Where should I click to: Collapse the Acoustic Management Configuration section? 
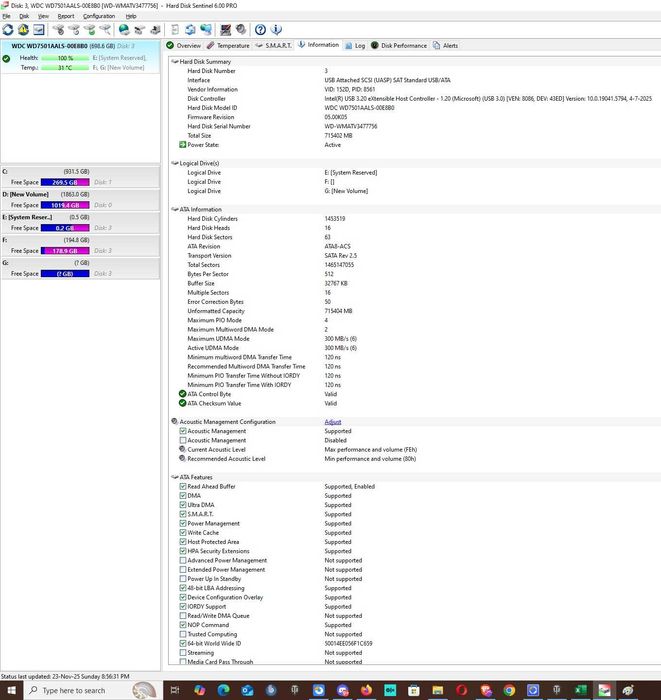[175, 421]
